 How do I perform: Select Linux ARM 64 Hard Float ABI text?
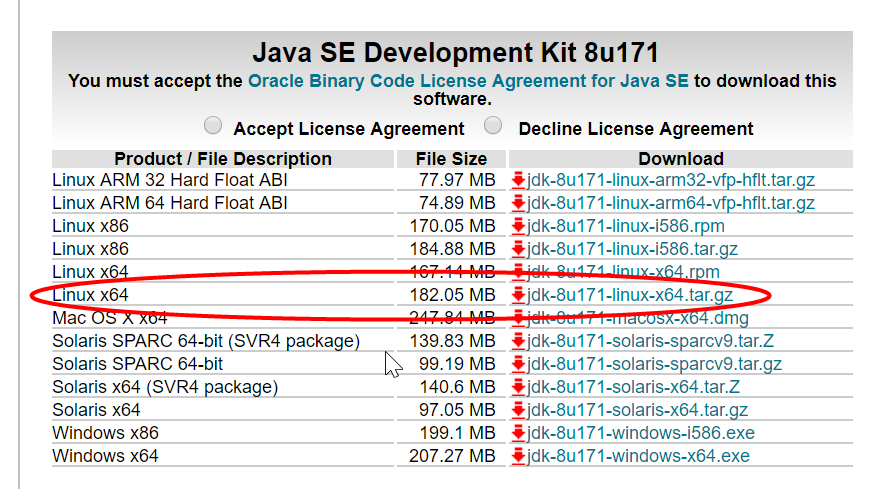(170, 203)
